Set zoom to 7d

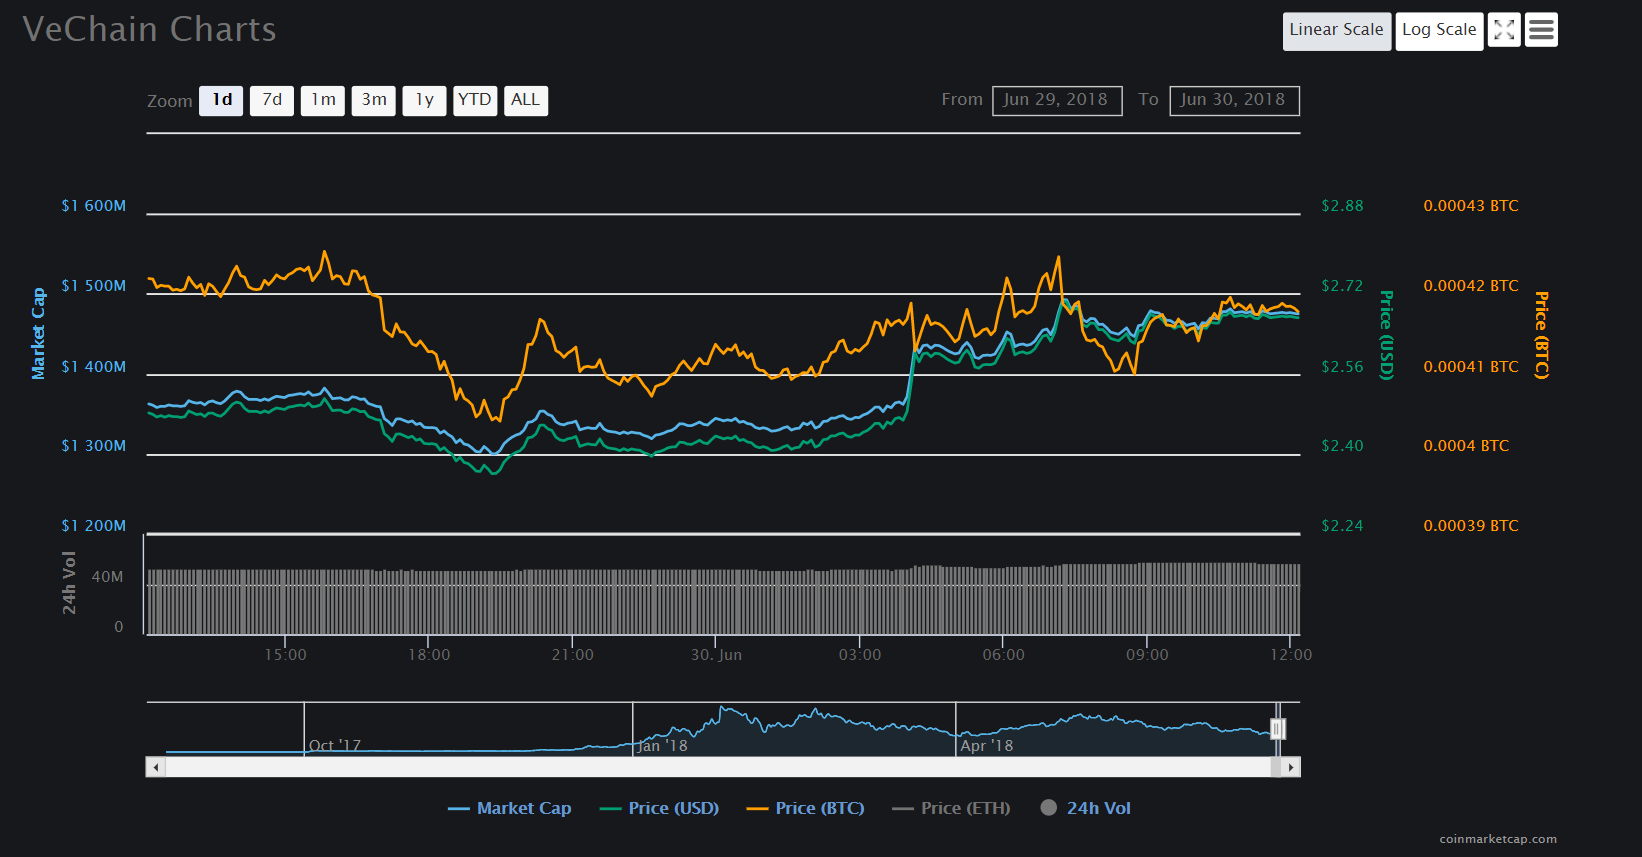272,100
